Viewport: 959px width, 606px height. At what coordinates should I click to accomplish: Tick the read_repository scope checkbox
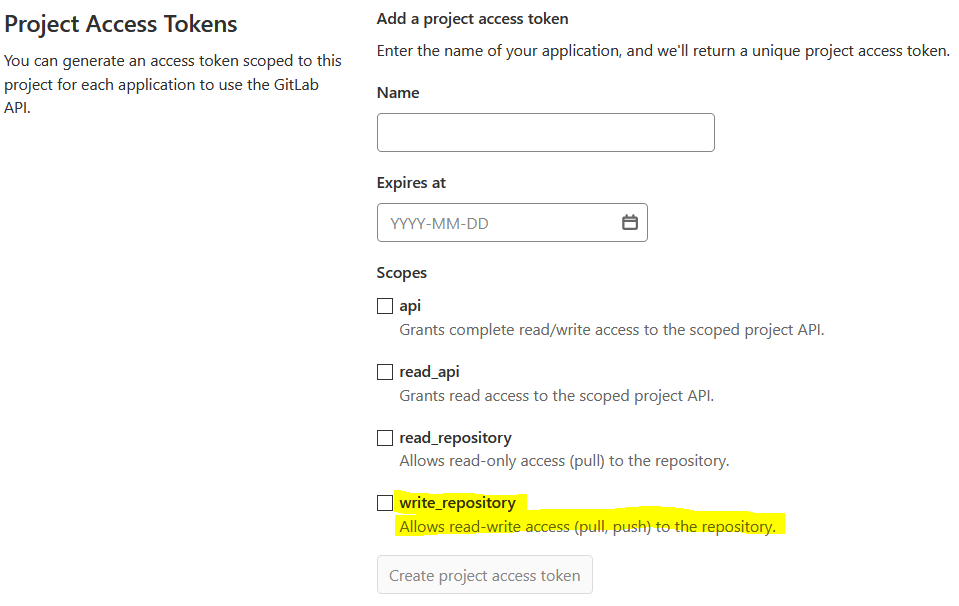[385, 438]
